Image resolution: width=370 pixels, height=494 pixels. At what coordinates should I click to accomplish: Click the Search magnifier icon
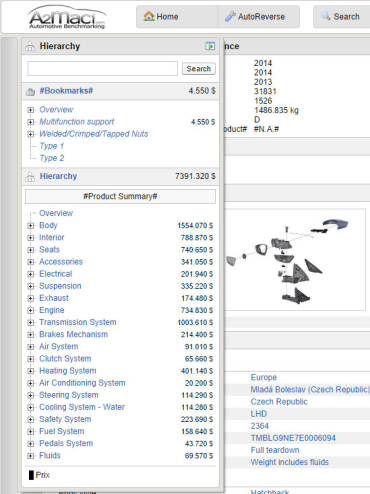click(x=325, y=15)
